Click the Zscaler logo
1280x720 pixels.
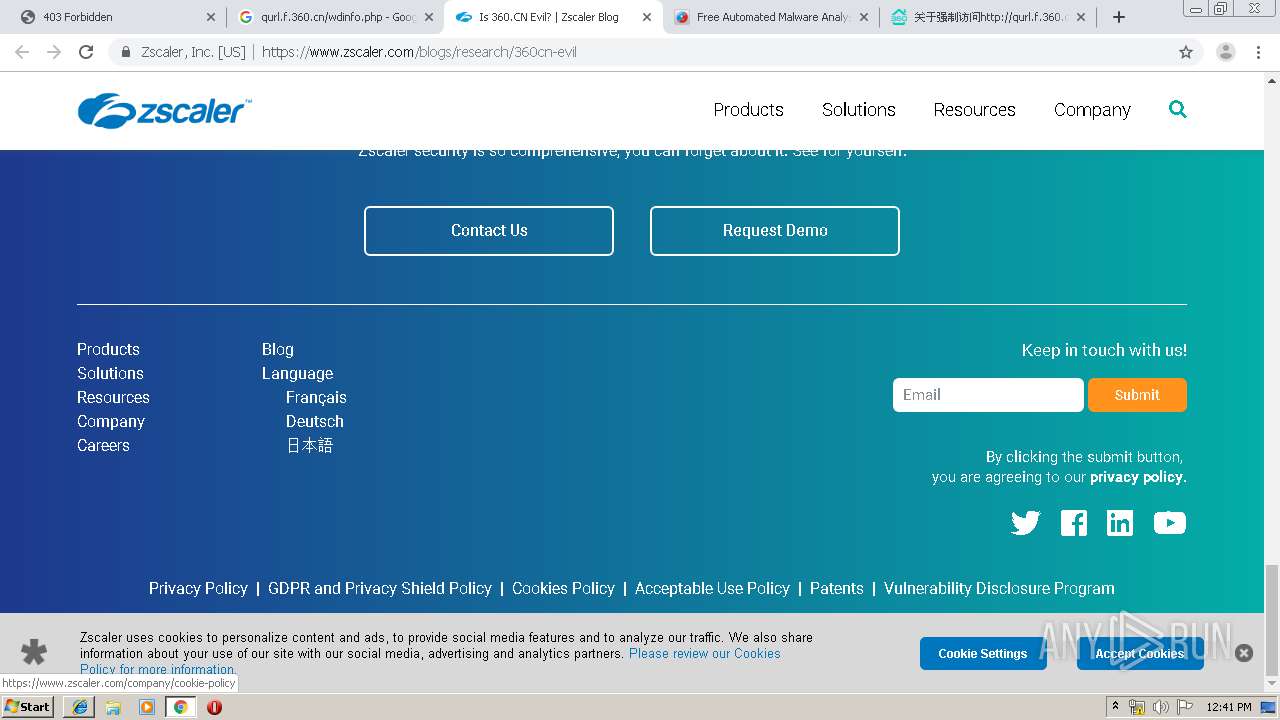click(165, 110)
